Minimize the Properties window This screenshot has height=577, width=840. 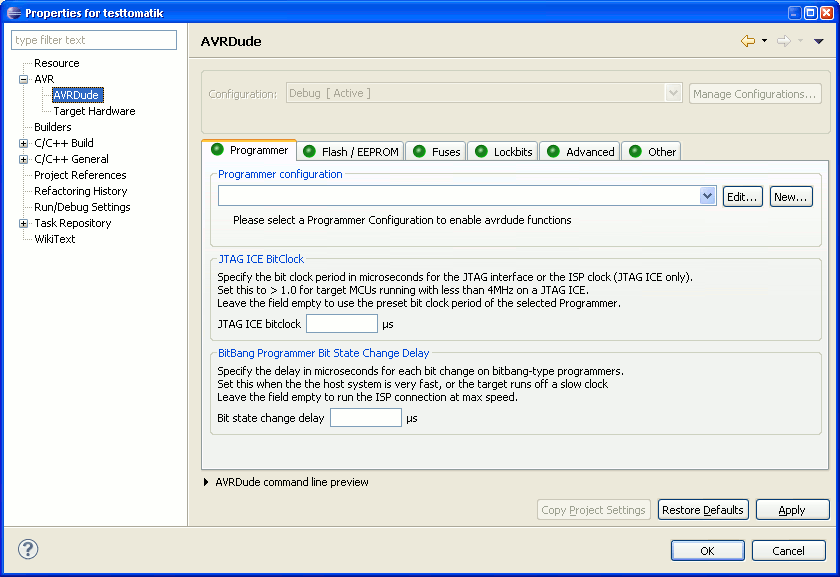[795, 13]
